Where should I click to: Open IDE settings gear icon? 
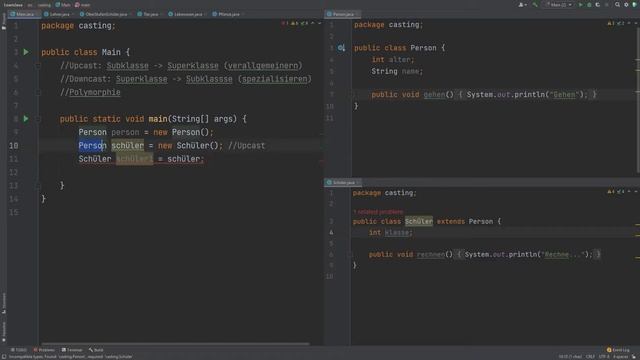626,5
